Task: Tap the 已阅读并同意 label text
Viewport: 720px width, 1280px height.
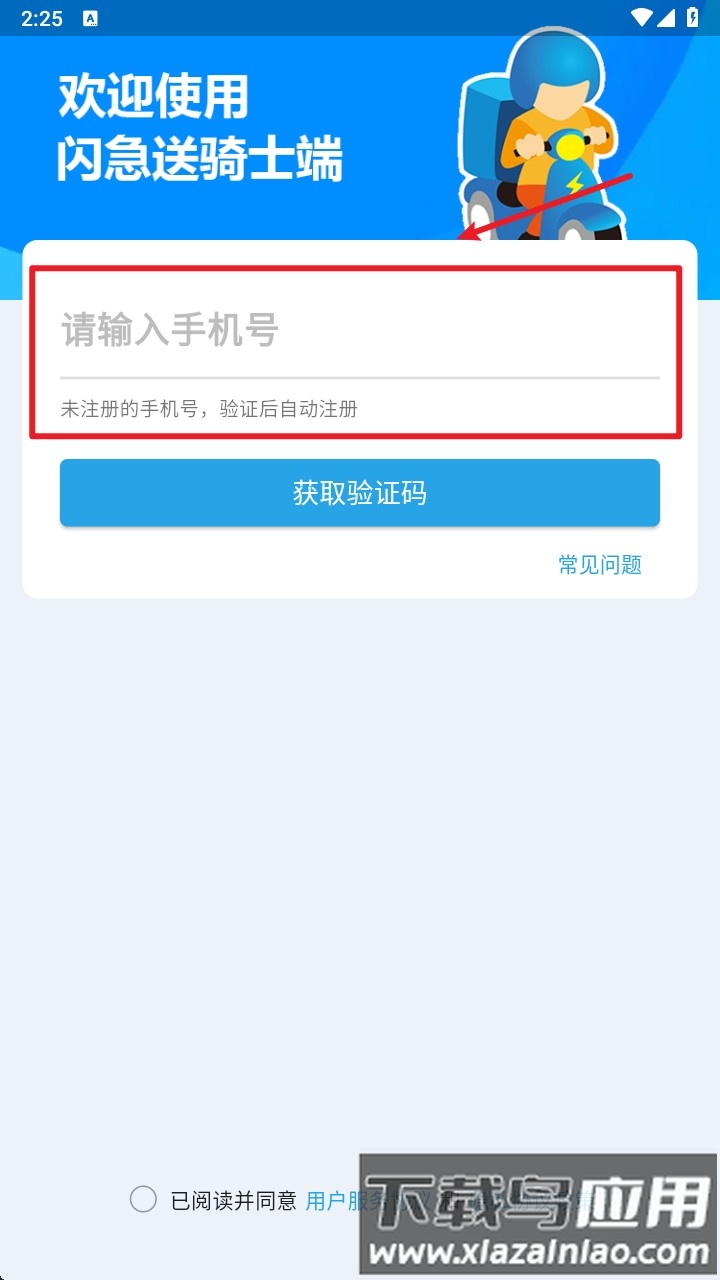Action: point(234,1201)
